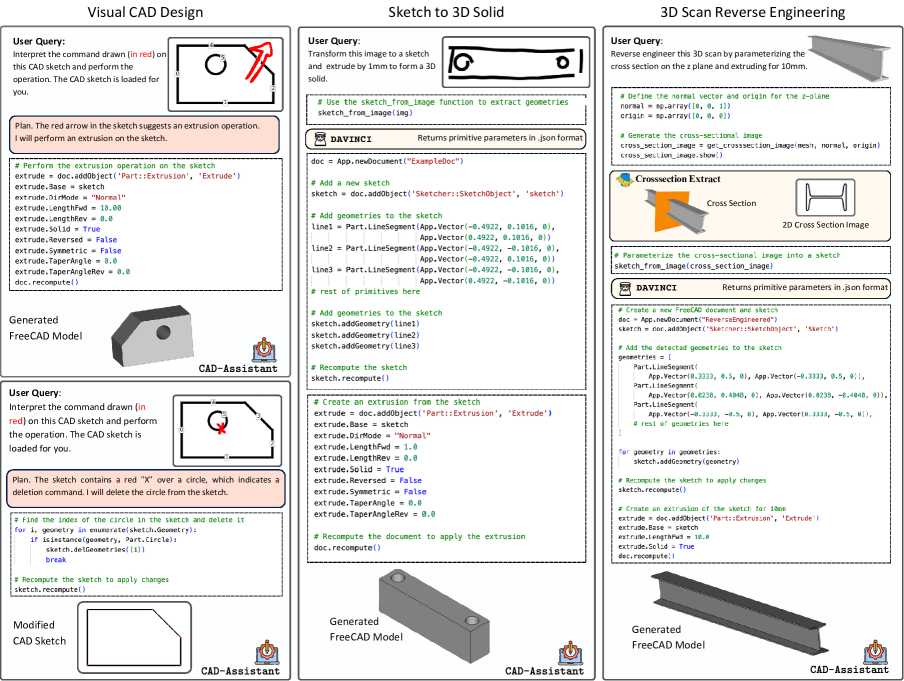Click the CAD-Assistant icon beside the Modified CAD Sketch
Image resolution: width=904 pixels, height=681 pixels.
pyautogui.click(x=267, y=652)
